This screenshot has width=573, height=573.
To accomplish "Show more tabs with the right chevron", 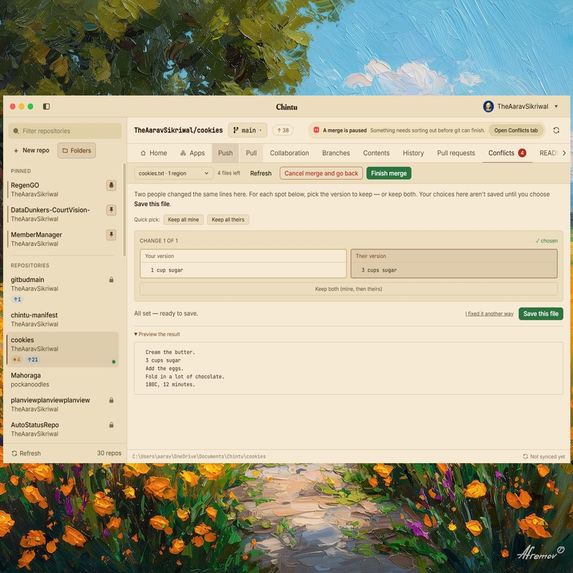I will point(564,153).
